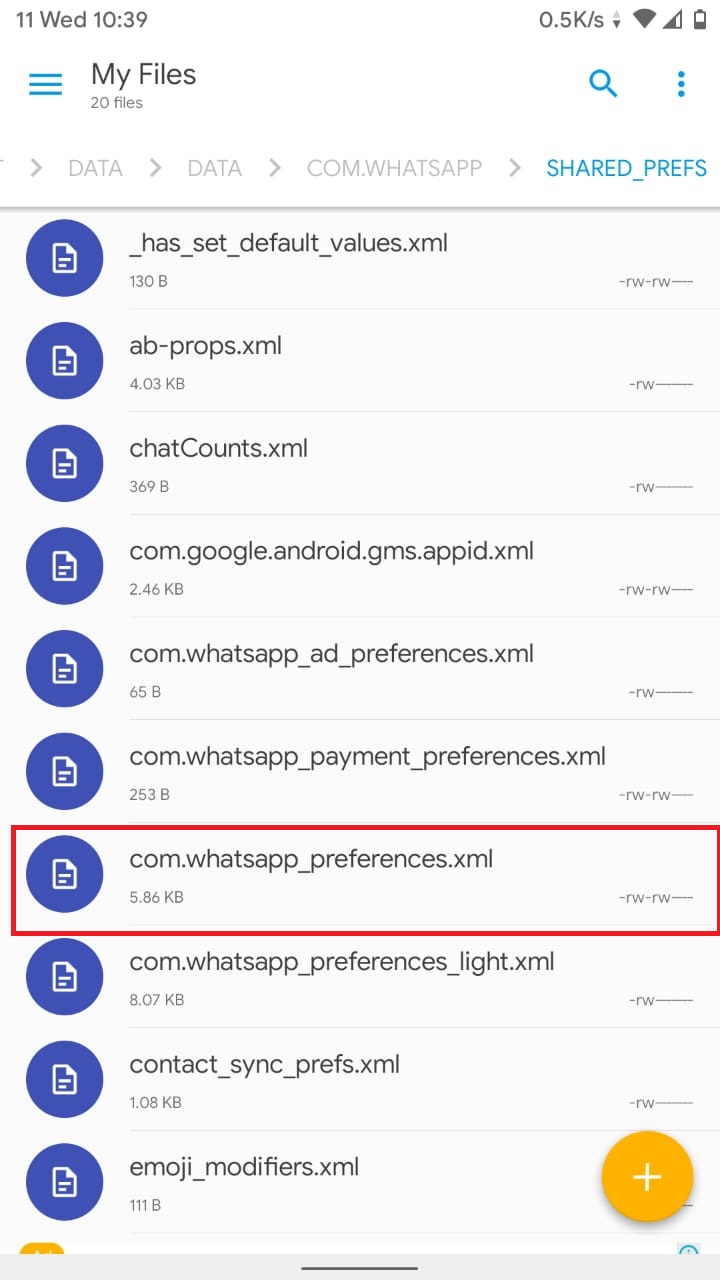The height and width of the screenshot is (1280, 720).
Task: Go to COM.WHATSAPP breadcrumb folder
Action: pos(394,168)
